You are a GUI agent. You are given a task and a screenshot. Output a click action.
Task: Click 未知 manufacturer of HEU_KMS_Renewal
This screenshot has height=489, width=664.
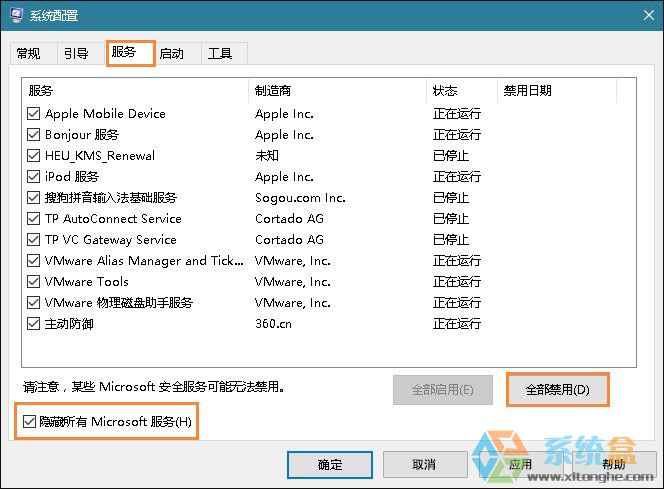266,155
